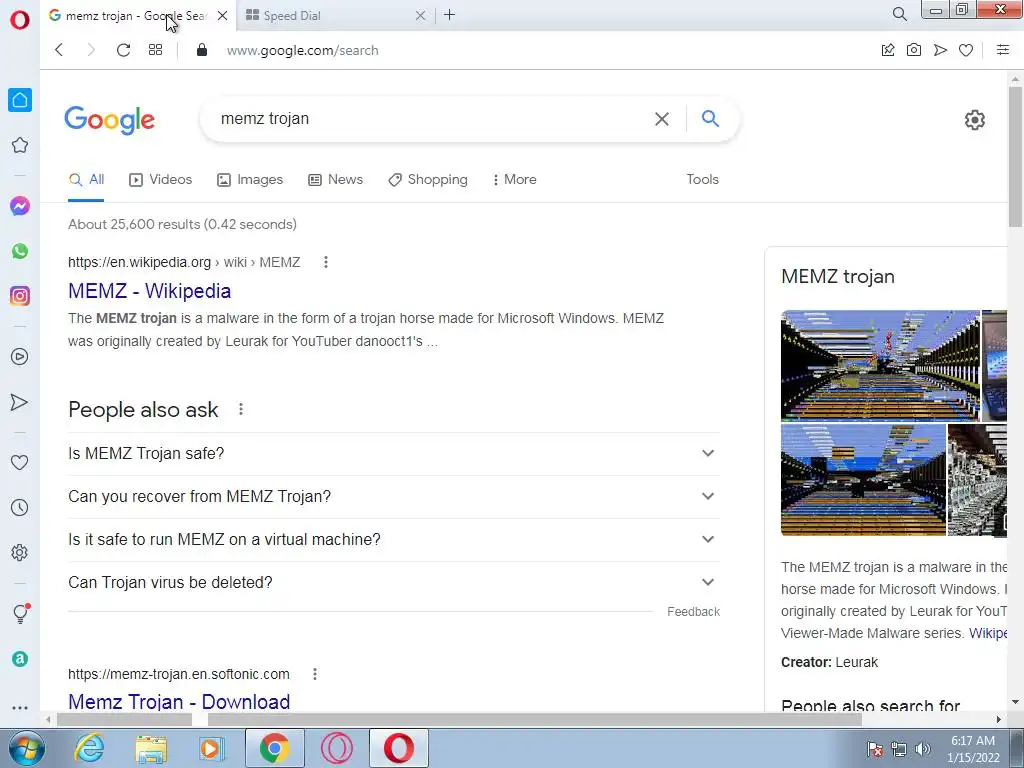The image size is (1024, 768).
Task: Take a snapshot with the camera icon
Action: click(x=914, y=50)
